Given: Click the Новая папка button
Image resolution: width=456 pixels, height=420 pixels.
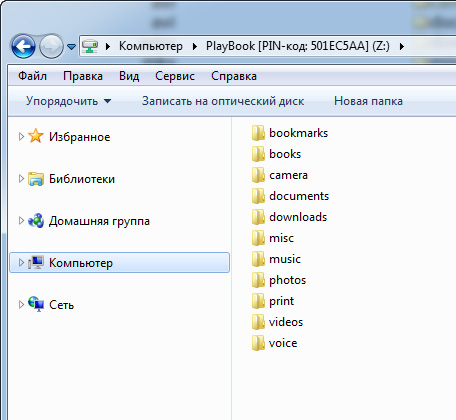Looking at the screenshot, I should [x=368, y=101].
